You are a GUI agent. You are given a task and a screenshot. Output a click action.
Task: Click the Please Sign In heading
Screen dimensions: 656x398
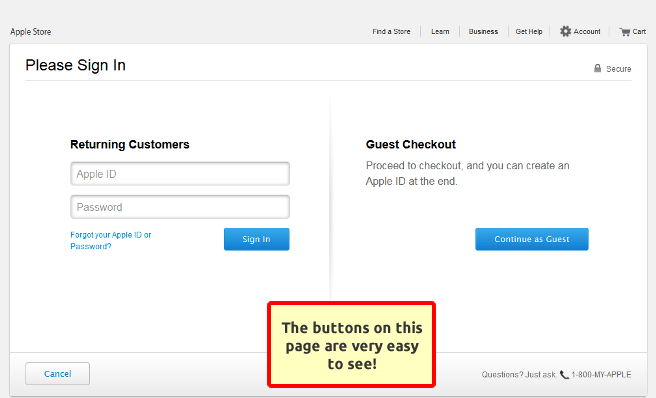[x=75, y=65]
